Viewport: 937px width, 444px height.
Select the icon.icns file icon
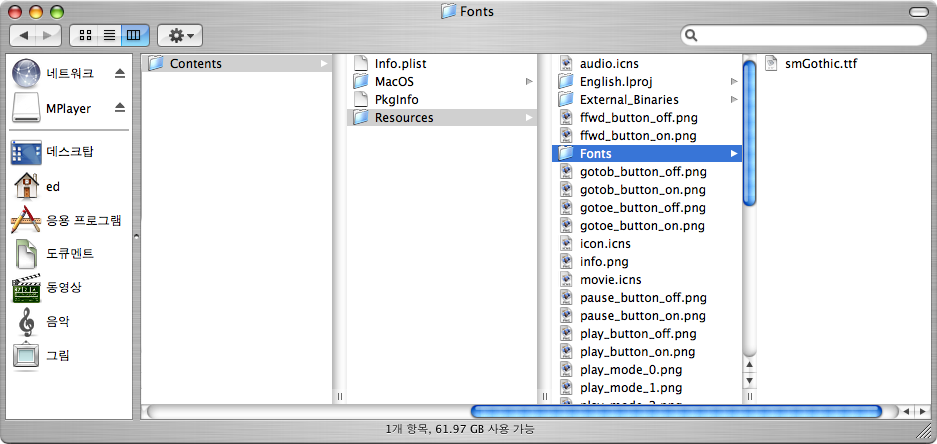[x=566, y=244]
